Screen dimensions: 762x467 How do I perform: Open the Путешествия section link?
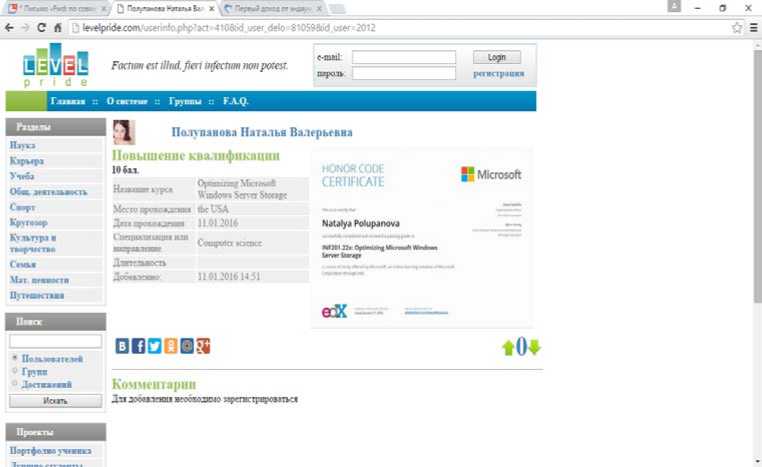point(37,295)
